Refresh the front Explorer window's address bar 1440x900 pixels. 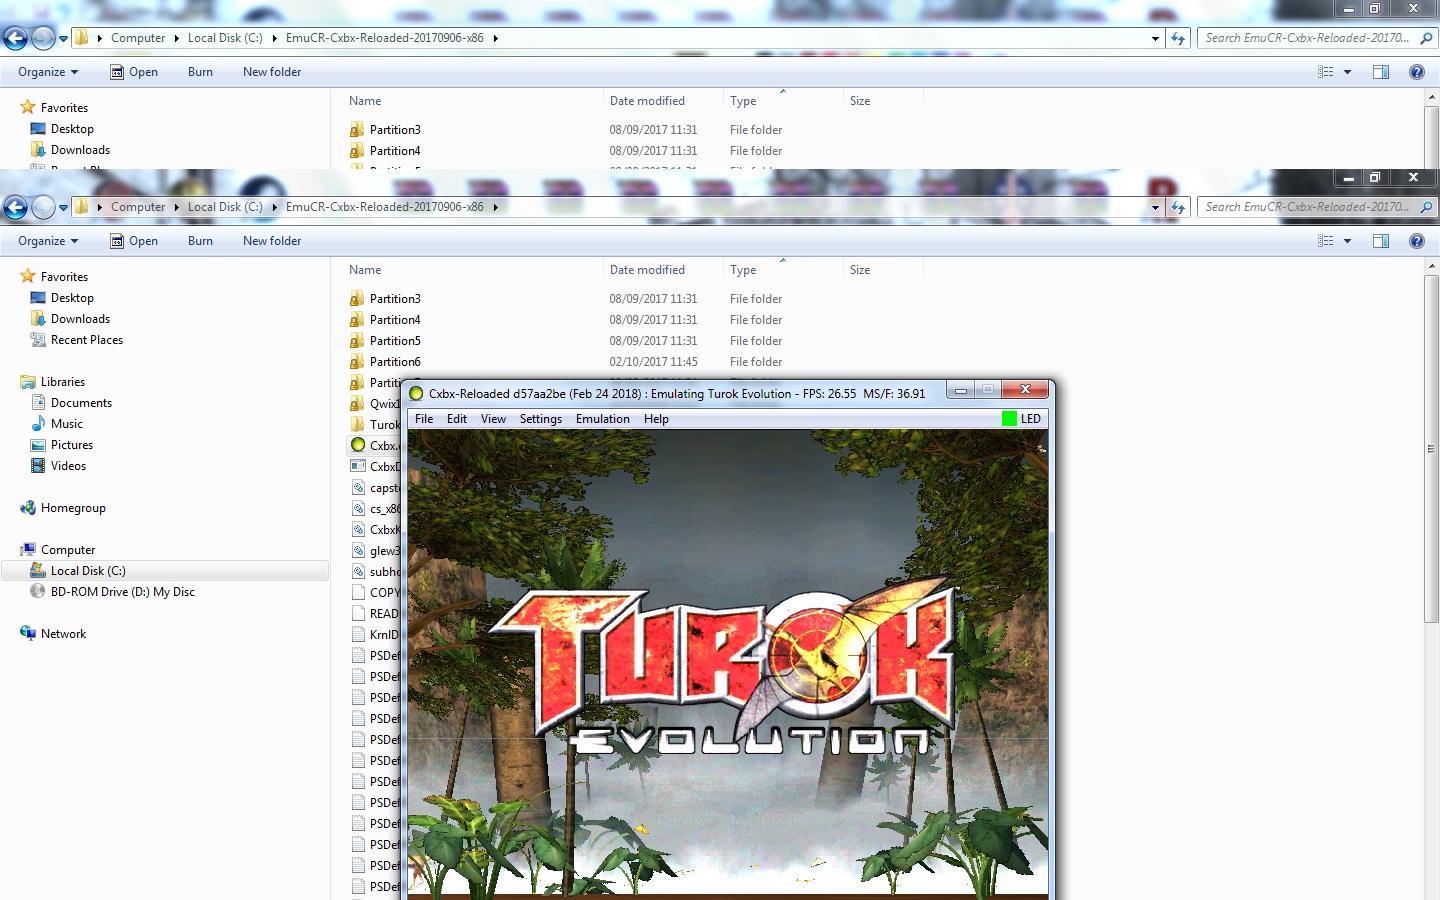pyautogui.click(x=1178, y=207)
